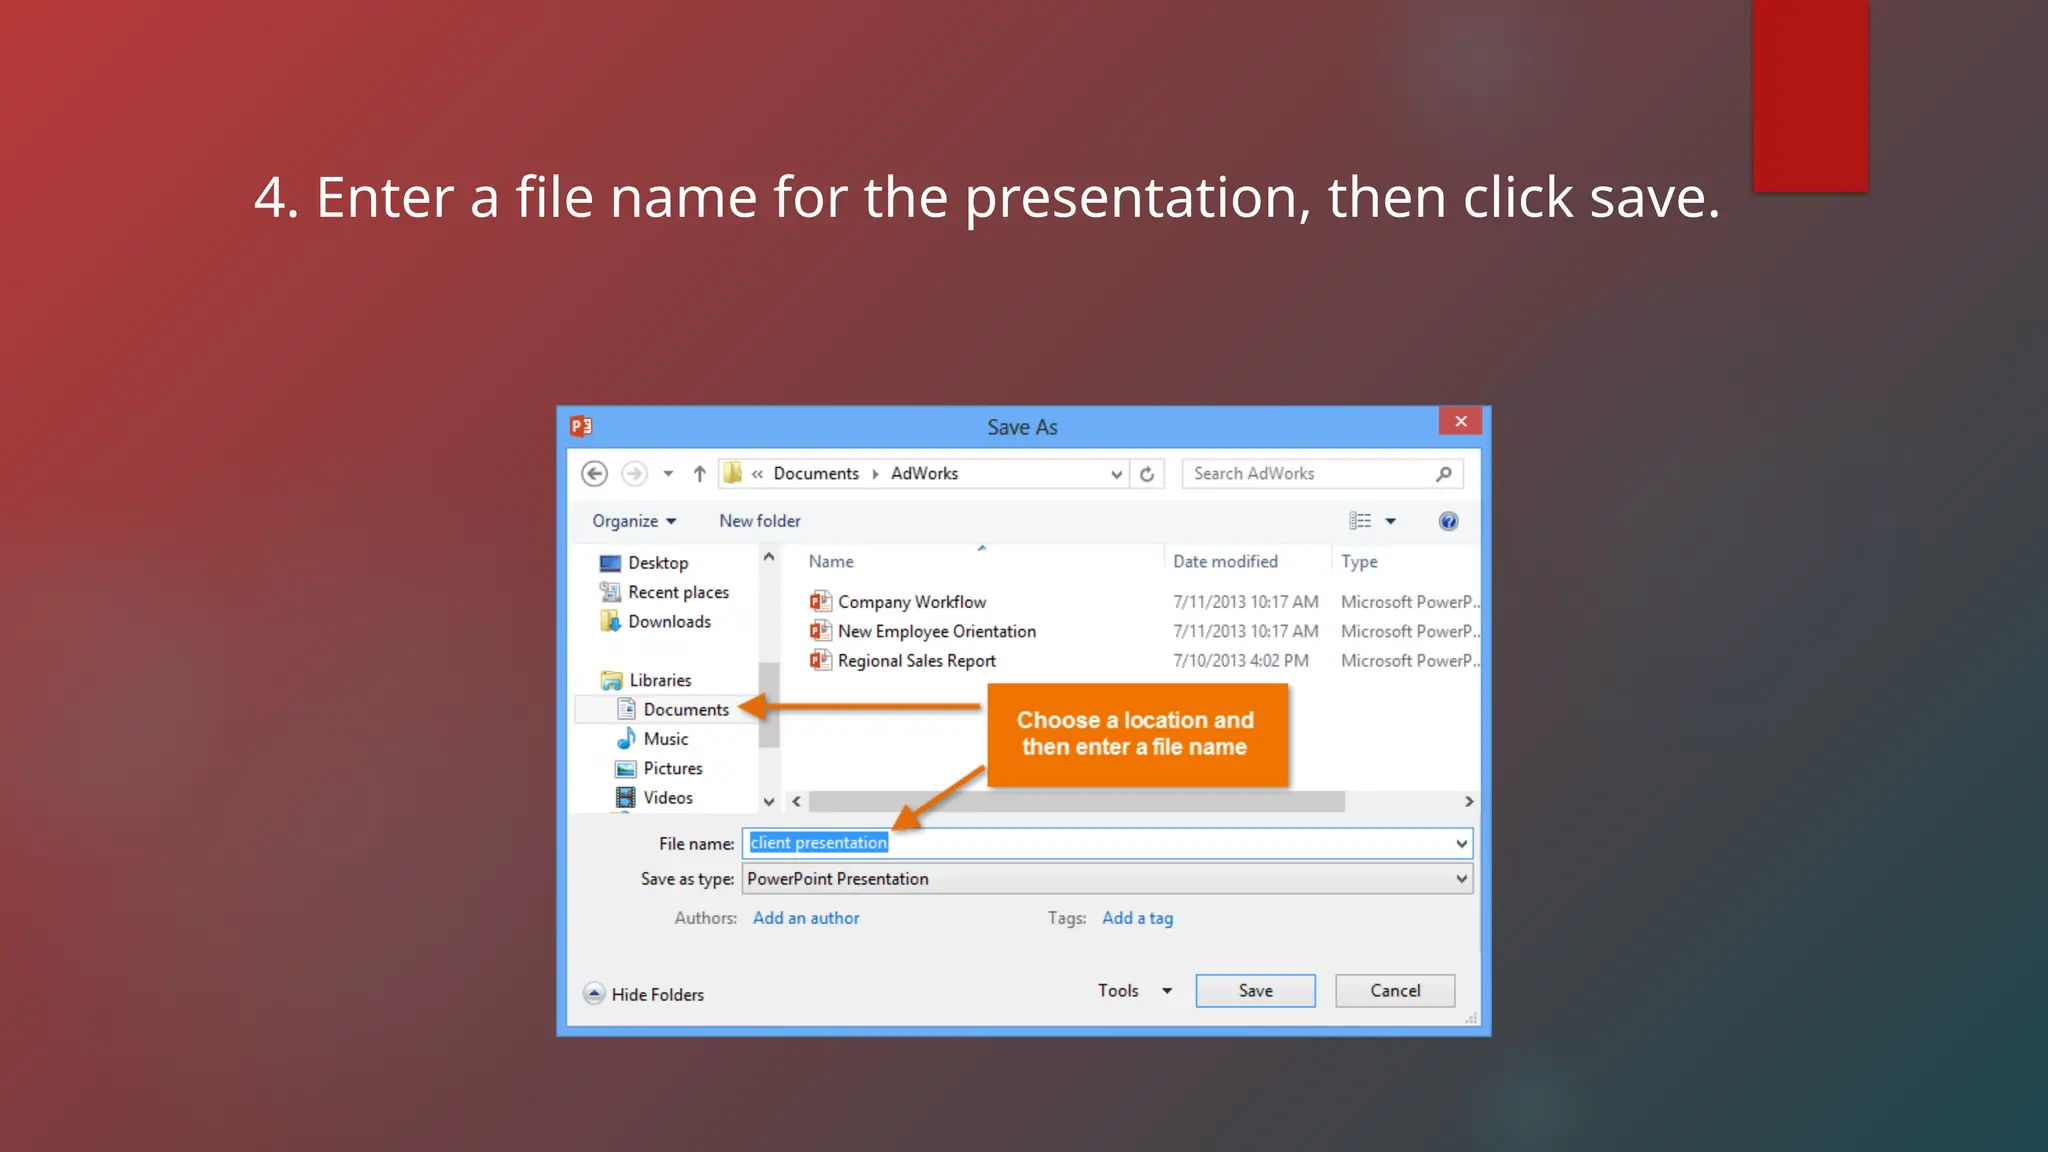This screenshot has height=1152, width=2048.
Task: Change the view layout icon
Action: (x=1360, y=521)
